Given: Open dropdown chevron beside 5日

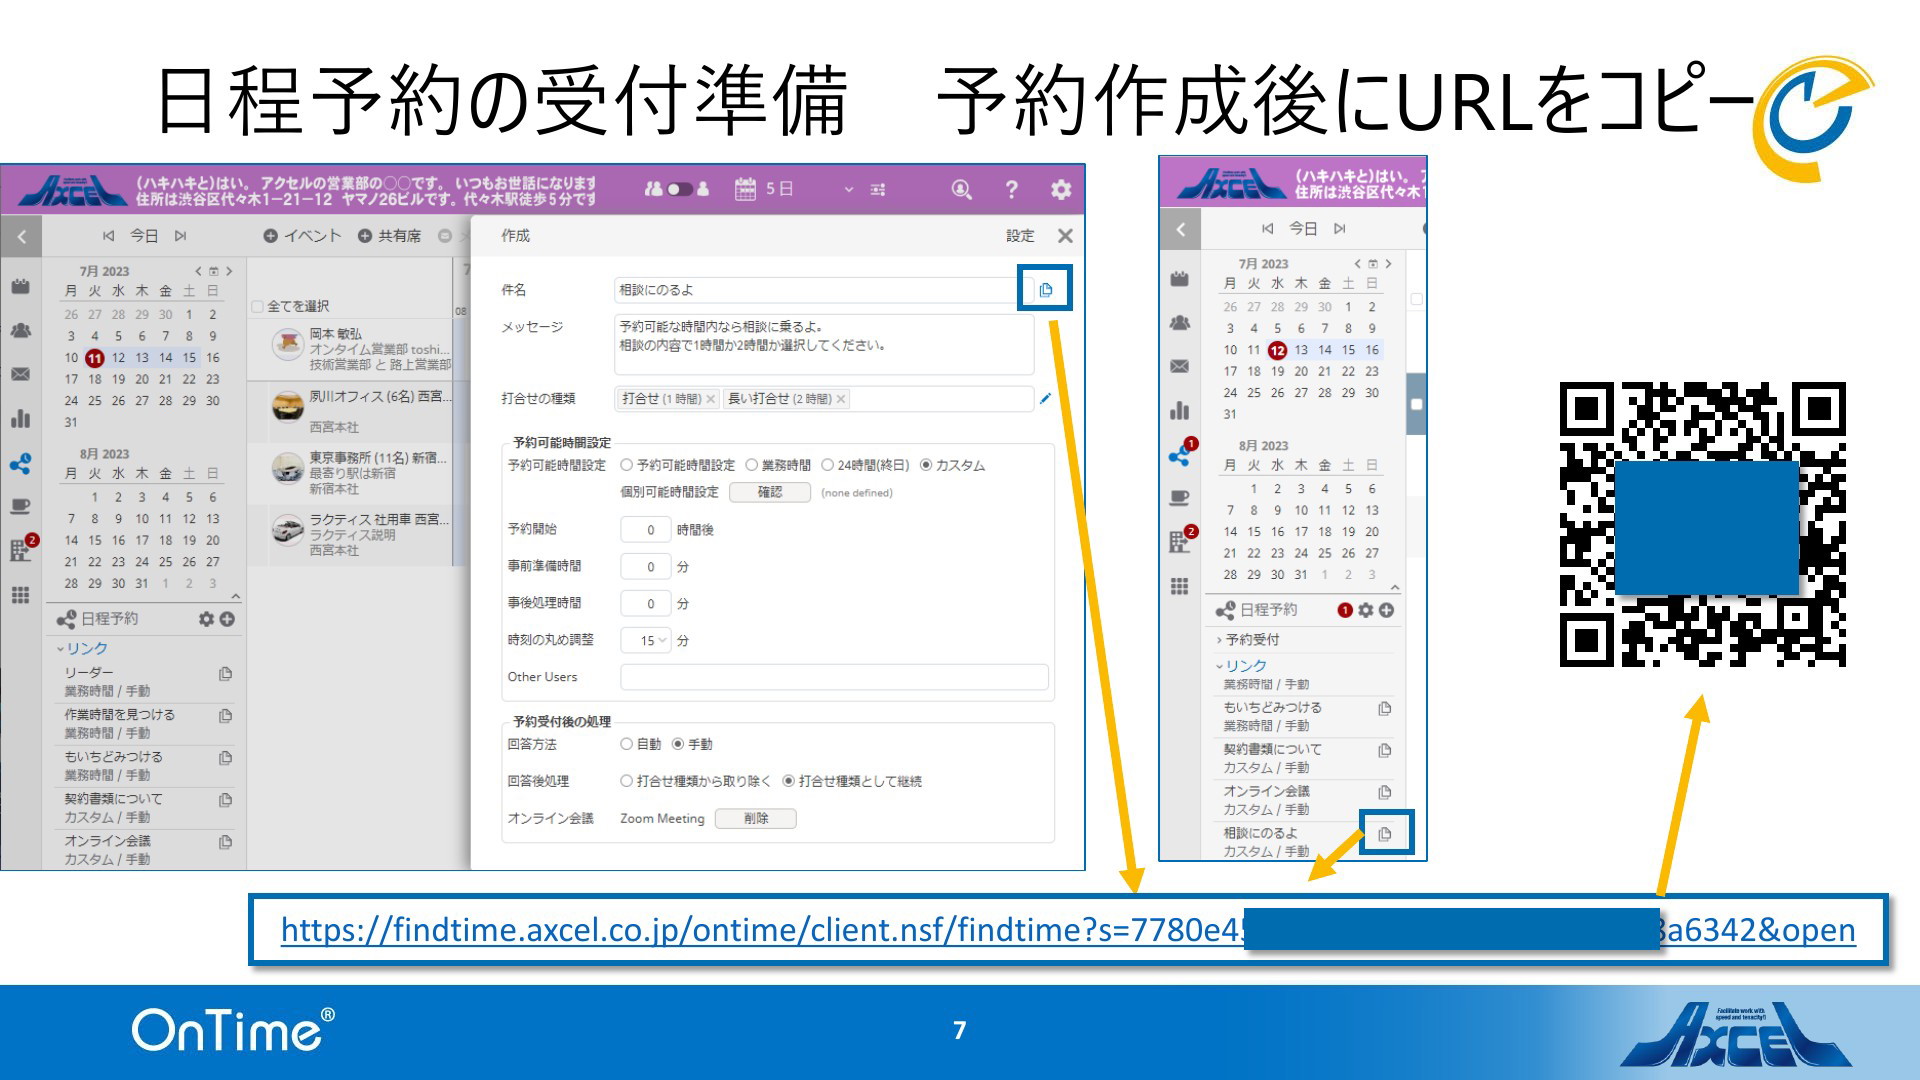Looking at the screenshot, I should click(849, 189).
